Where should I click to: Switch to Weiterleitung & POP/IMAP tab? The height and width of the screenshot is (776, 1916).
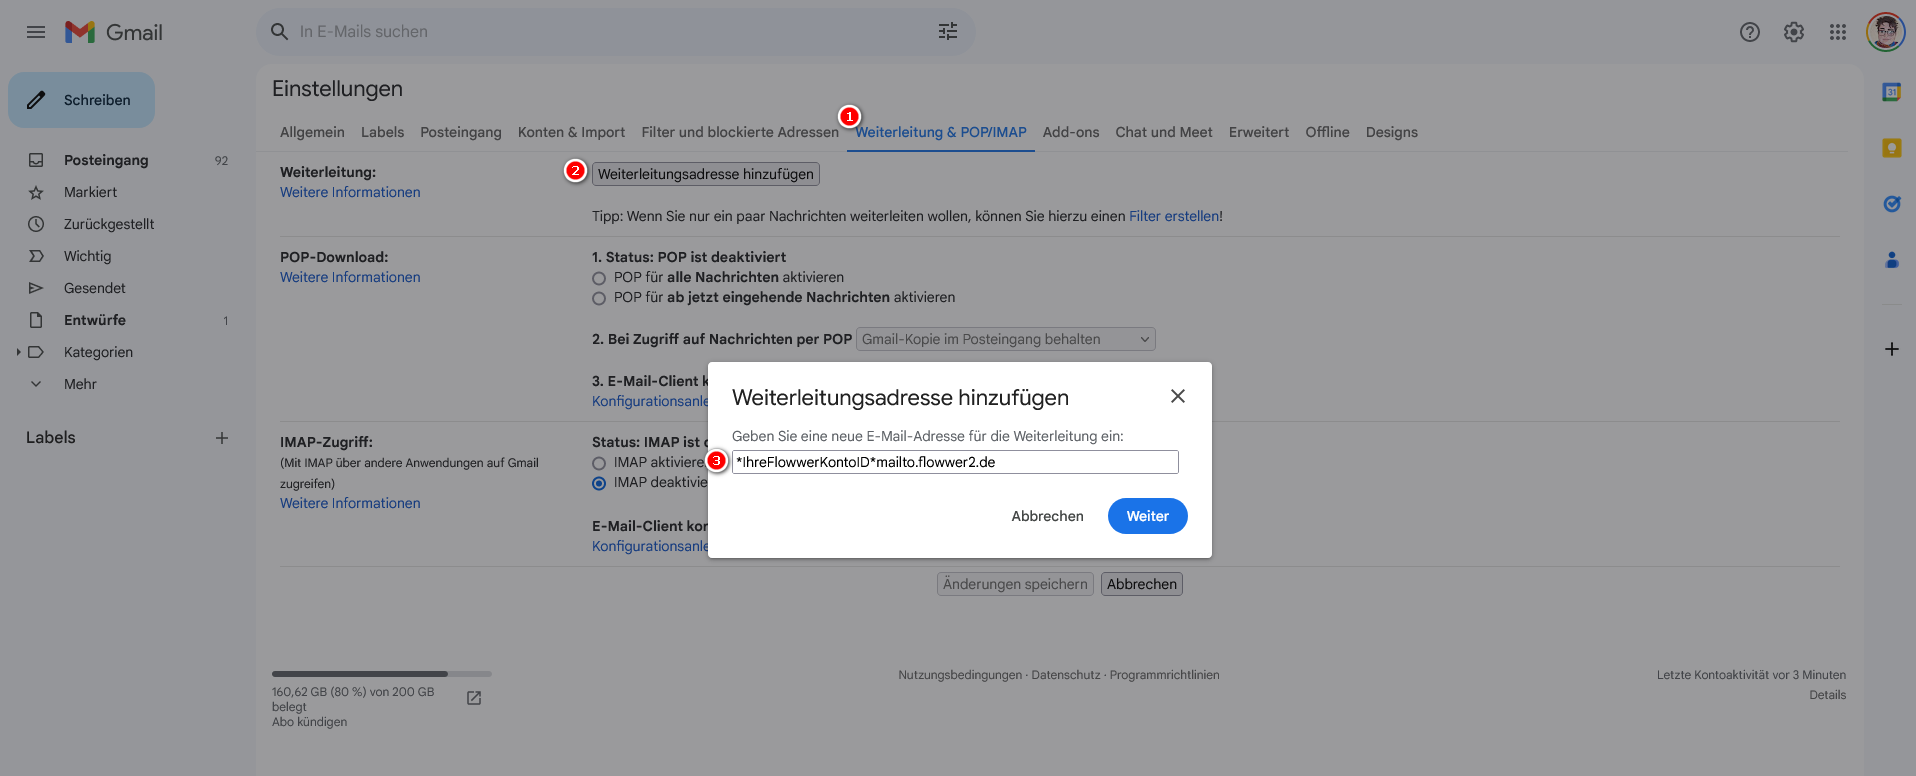click(941, 132)
